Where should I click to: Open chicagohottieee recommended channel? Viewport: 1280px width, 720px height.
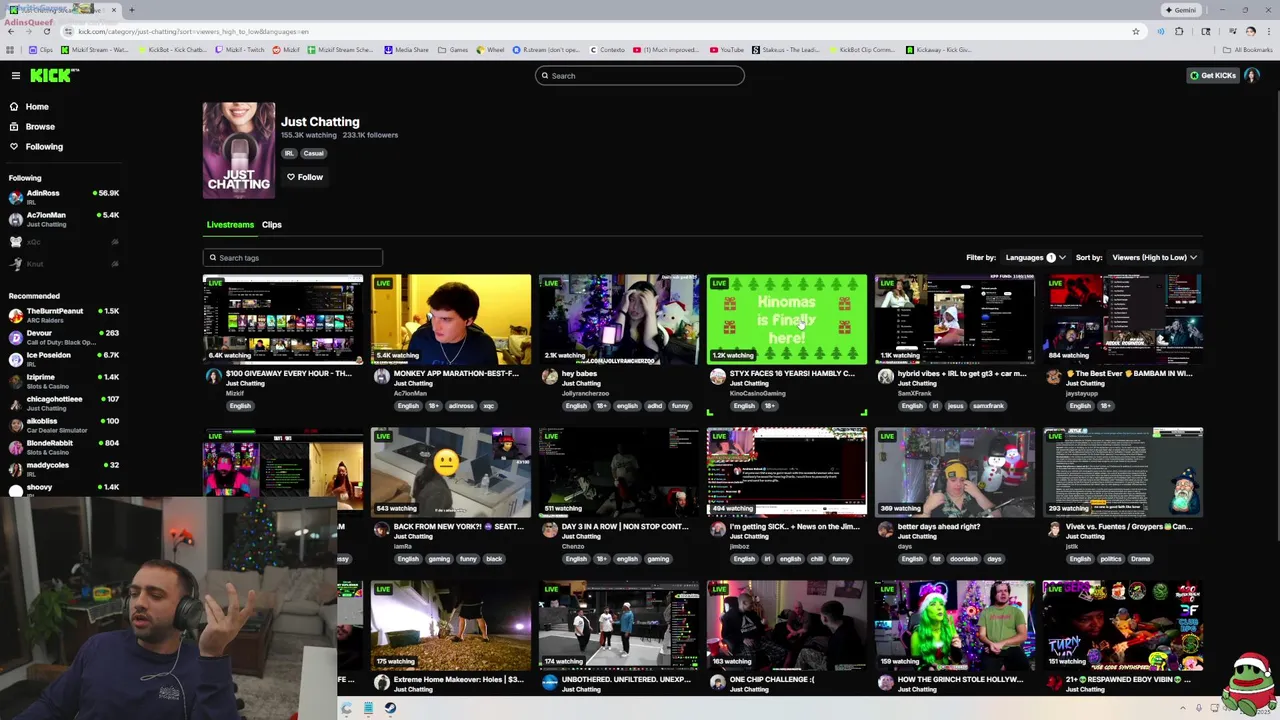click(x=64, y=403)
